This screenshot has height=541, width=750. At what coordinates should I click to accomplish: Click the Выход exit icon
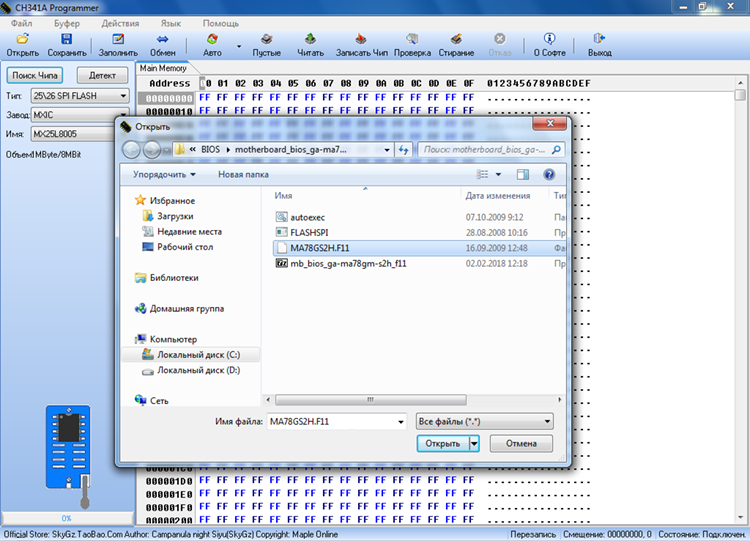click(x=599, y=39)
